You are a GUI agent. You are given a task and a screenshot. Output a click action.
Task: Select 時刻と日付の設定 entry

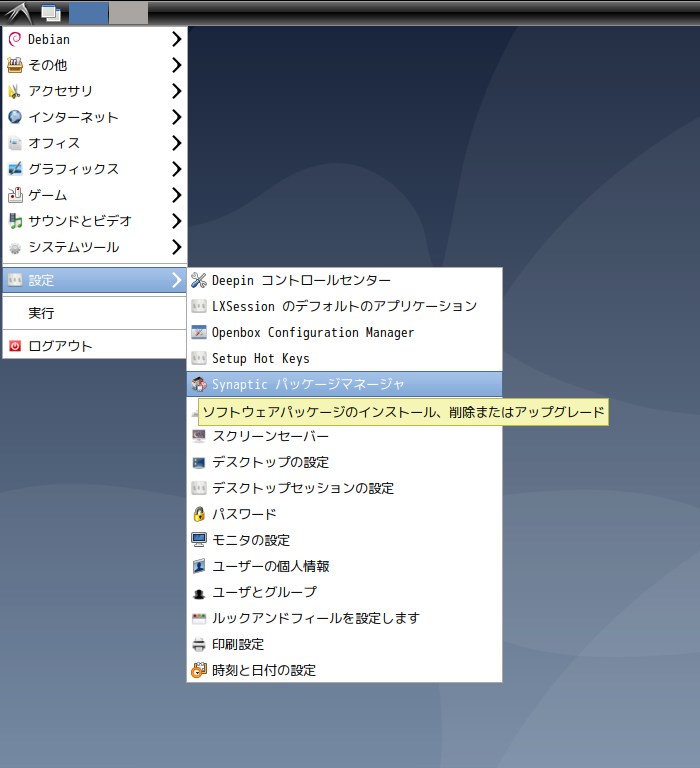[x=344, y=670]
